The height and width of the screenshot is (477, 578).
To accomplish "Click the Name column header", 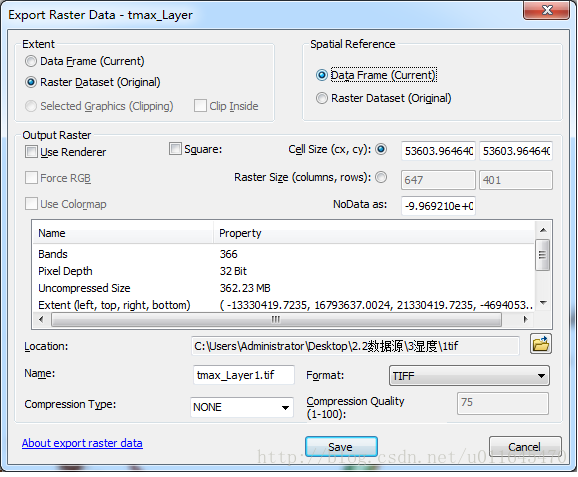I will (123, 233).
